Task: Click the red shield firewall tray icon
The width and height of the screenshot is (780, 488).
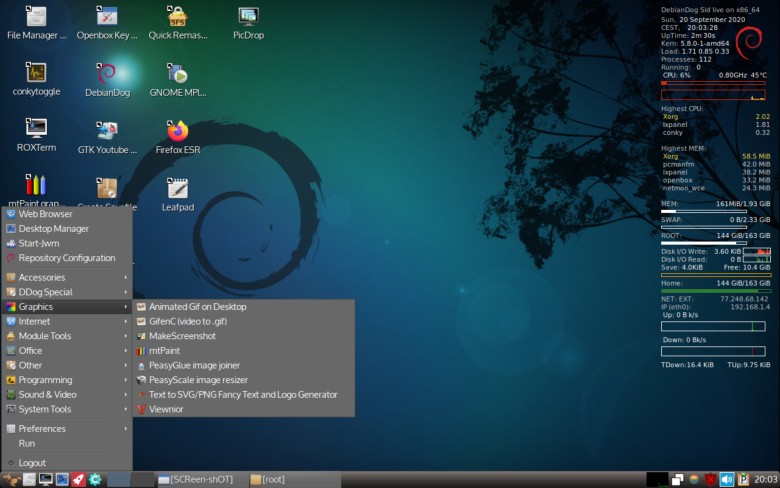Action: coord(710,480)
